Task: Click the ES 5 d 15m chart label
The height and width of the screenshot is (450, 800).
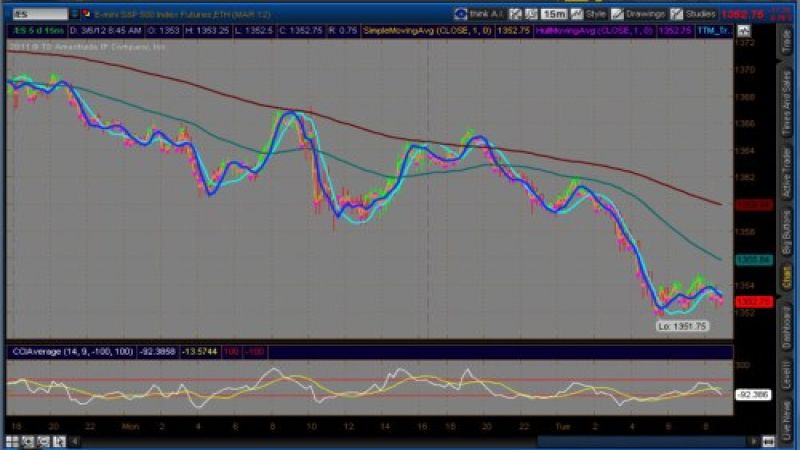Action: pos(39,31)
